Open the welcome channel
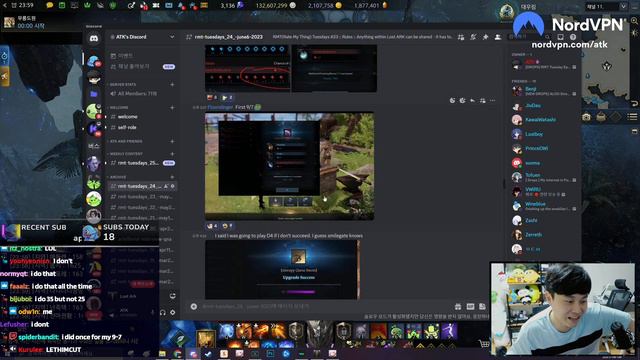 coord(142,117)
